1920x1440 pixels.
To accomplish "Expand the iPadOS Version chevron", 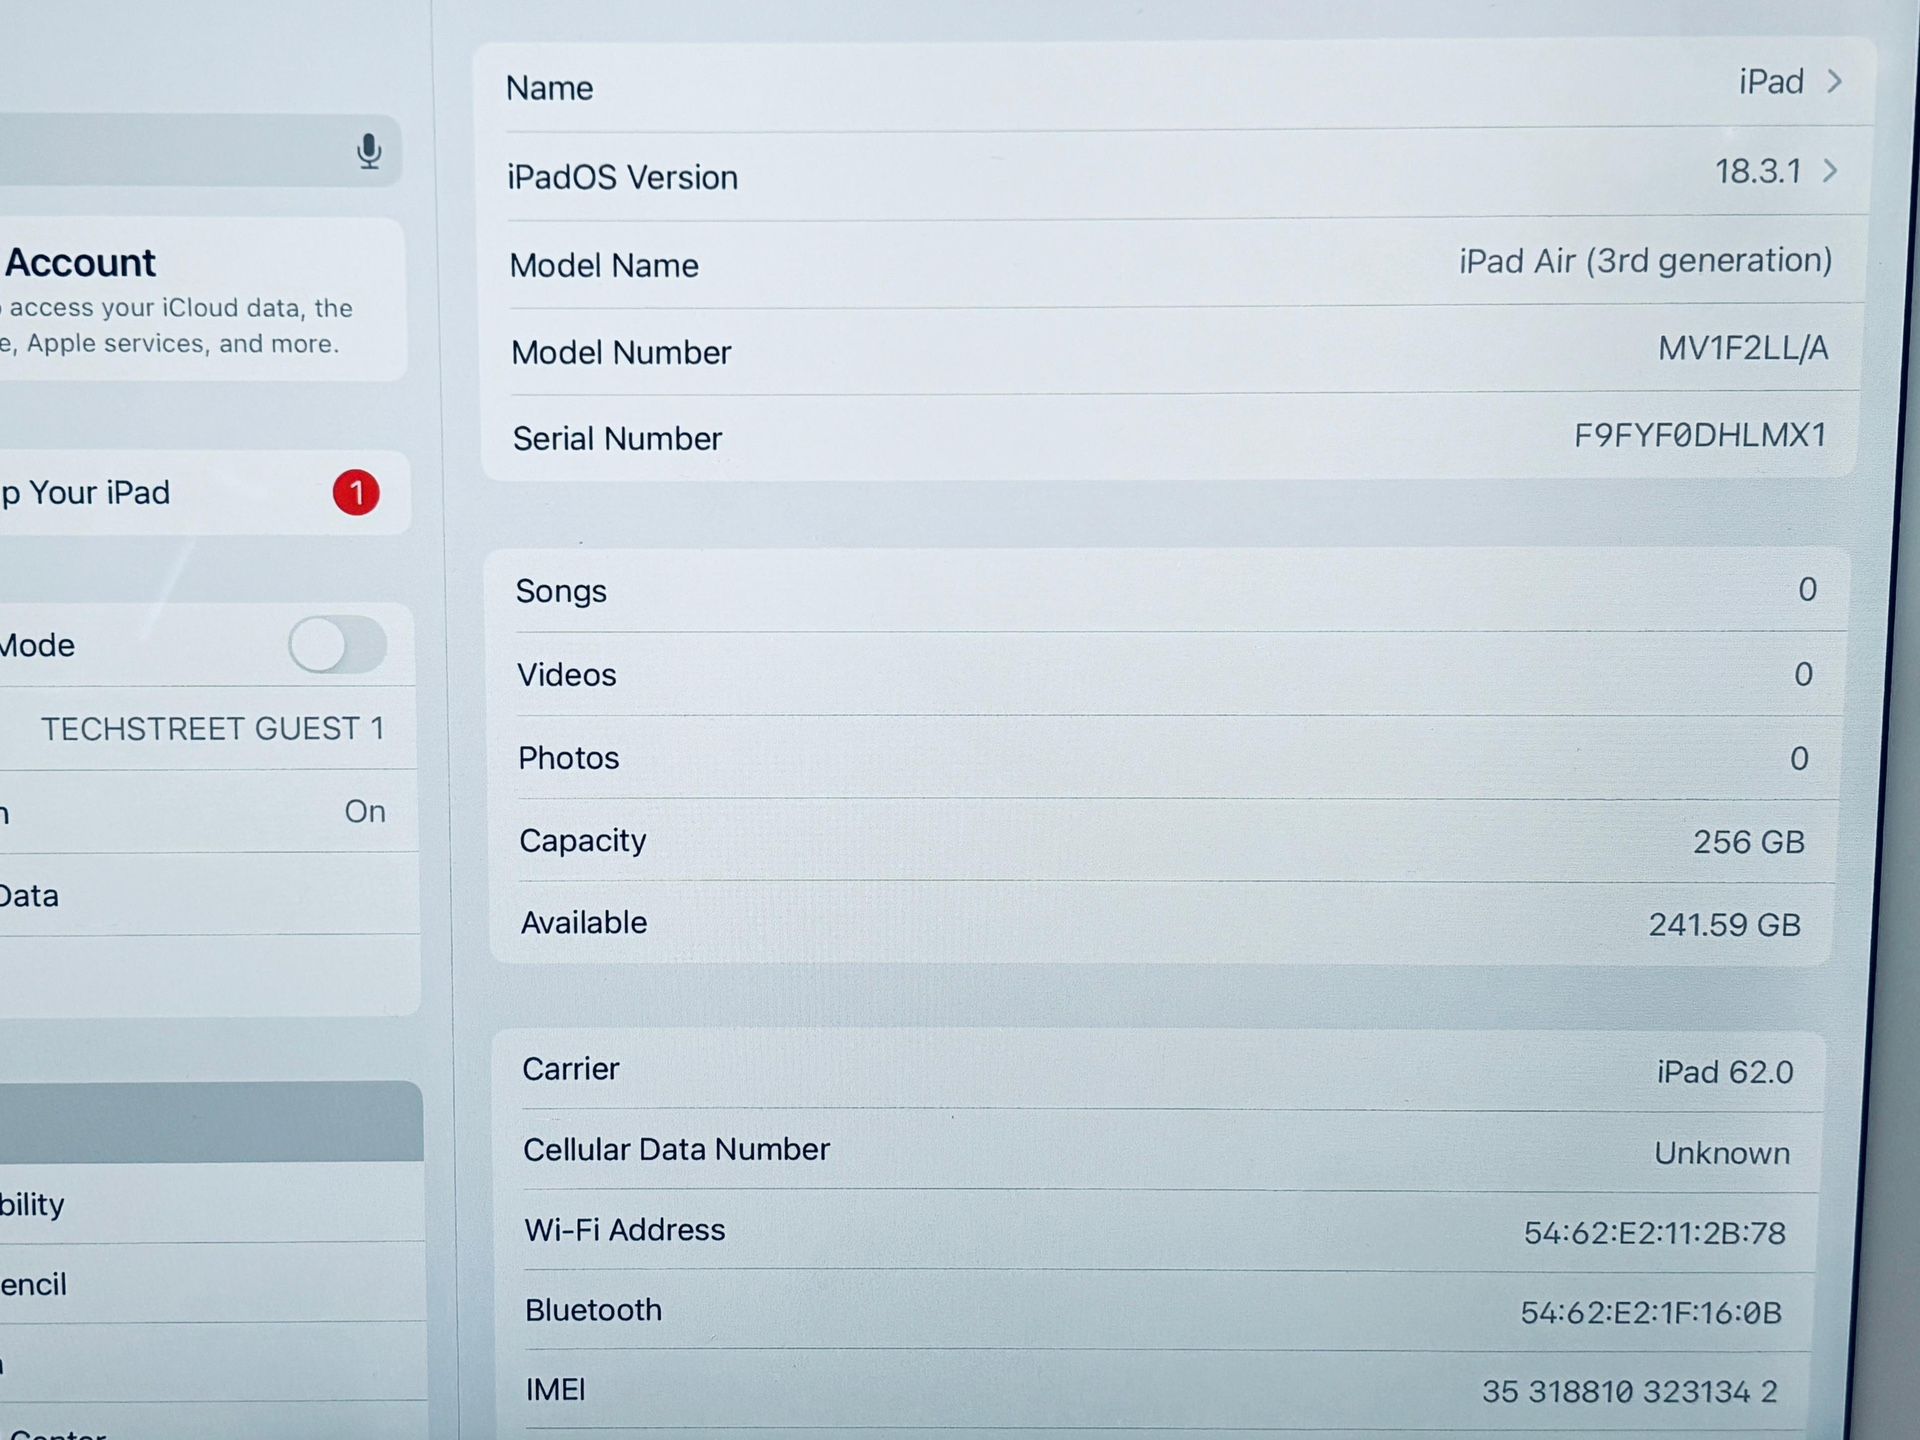I will tap(1830, 171).
